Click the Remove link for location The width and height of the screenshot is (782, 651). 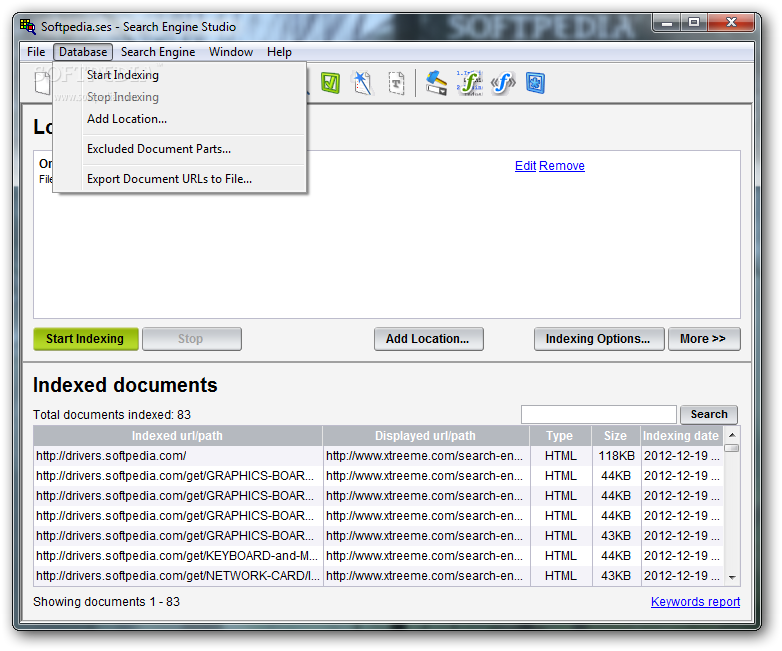(x=562, y=166)
